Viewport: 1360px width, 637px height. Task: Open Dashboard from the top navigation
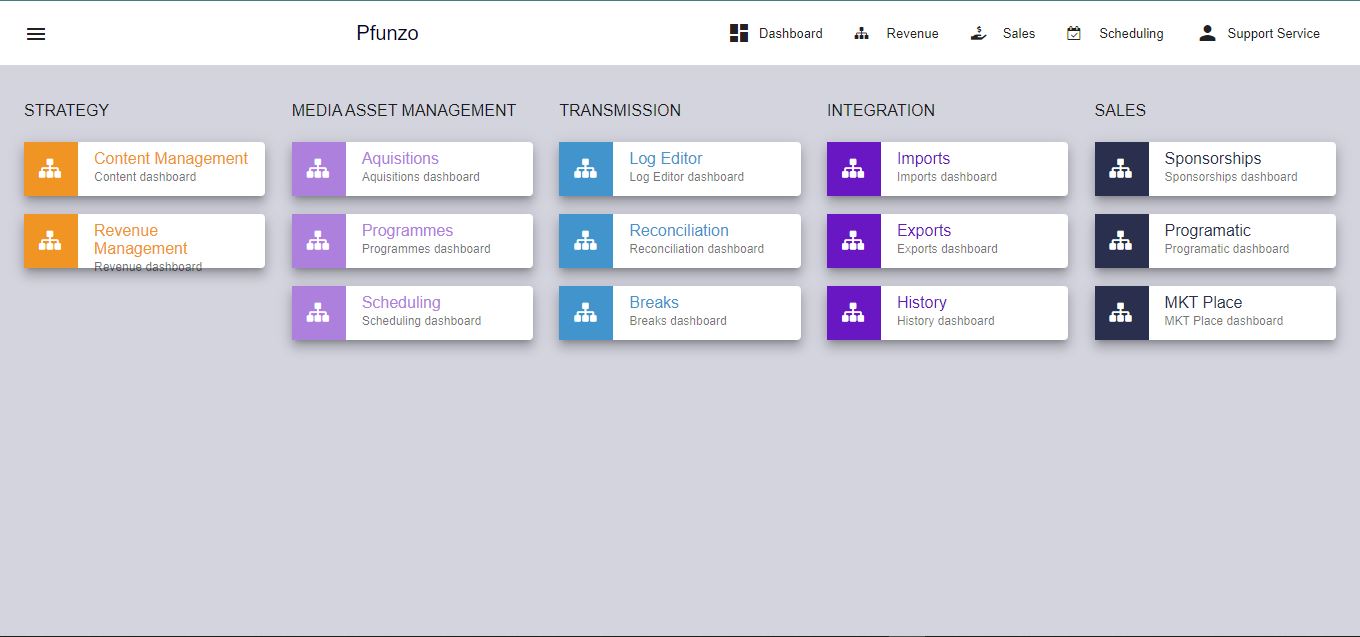pyautogui.click(x=776, y=34)
